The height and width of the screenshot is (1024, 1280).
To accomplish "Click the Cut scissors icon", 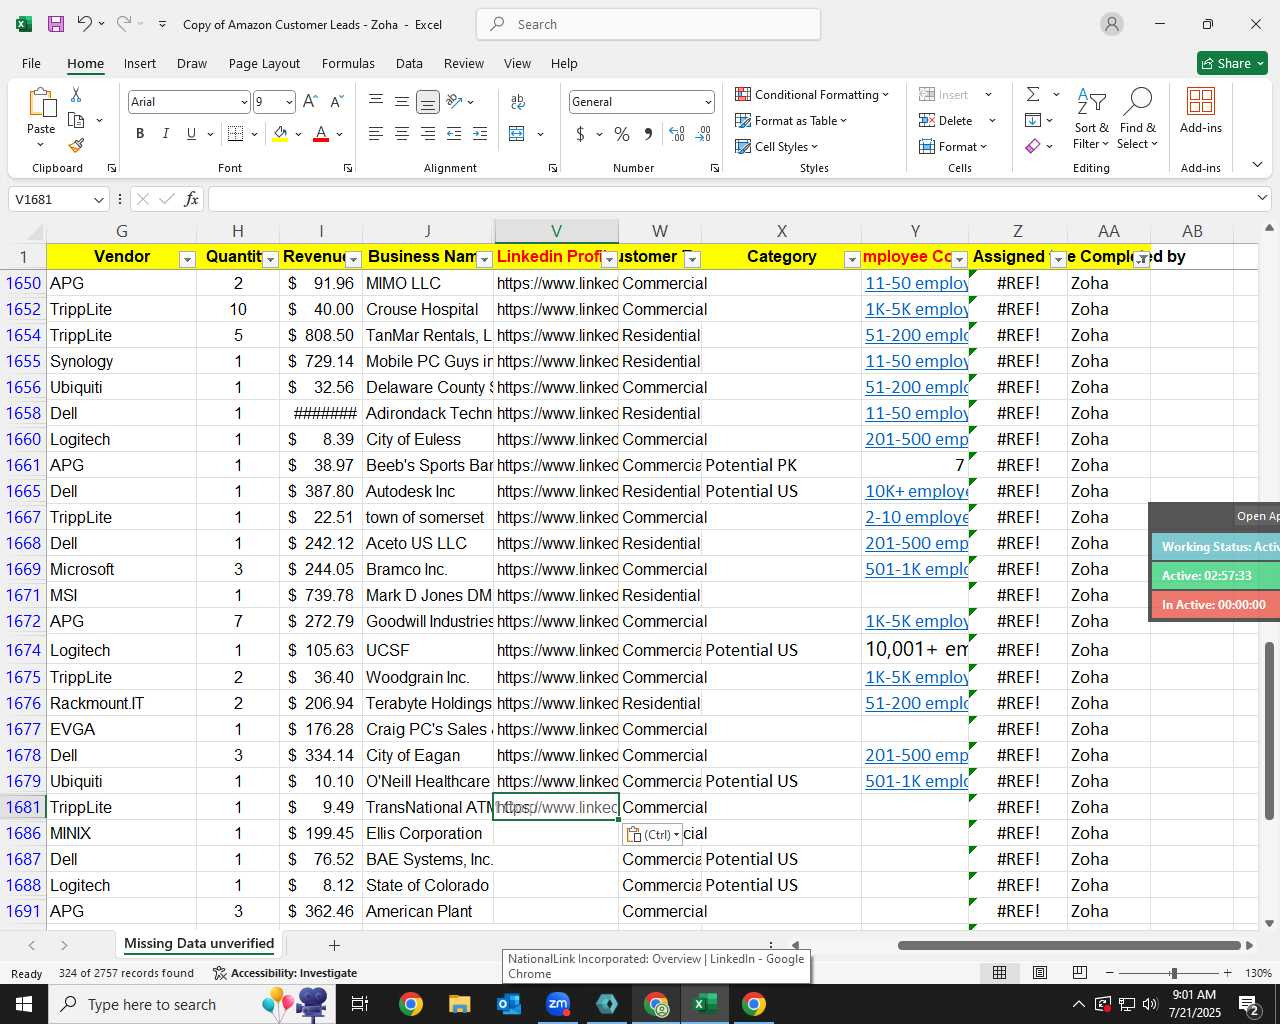I will pyautogui.click(x=76, y=94).
